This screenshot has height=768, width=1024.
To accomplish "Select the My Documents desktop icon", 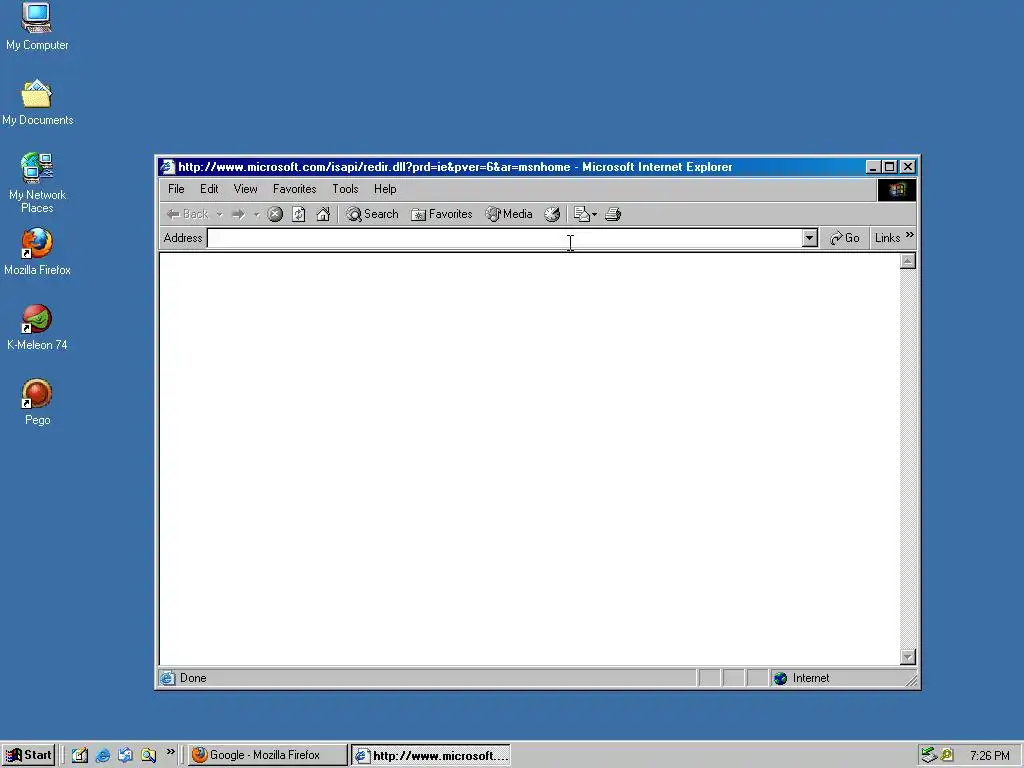I will (x=37, y=102).
